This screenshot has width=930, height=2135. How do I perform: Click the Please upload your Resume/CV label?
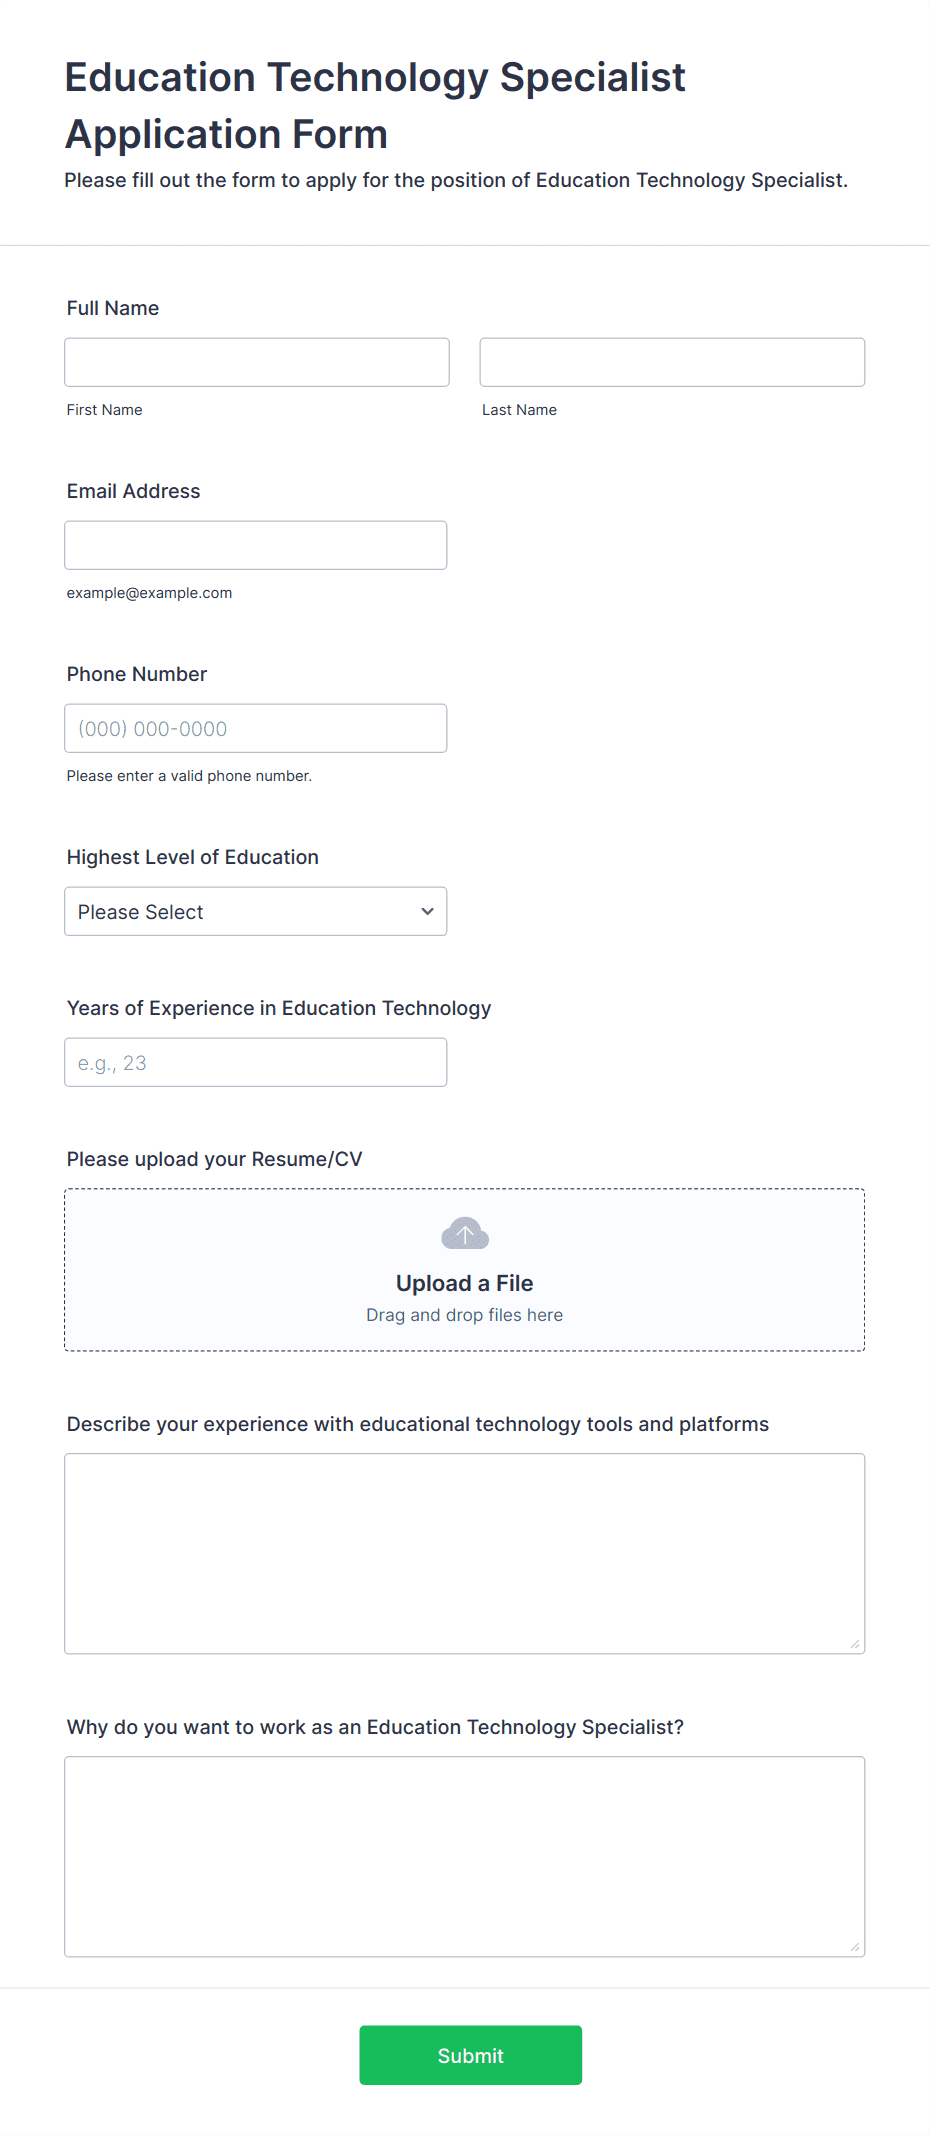(215, 1159)
